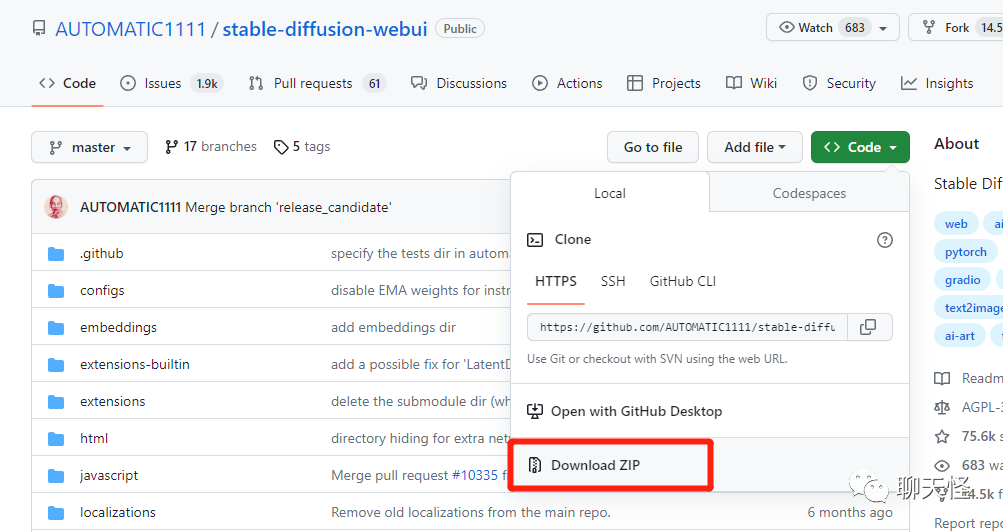
Task: Copy the clone URL to clipboard
Action: click(869, 327)
